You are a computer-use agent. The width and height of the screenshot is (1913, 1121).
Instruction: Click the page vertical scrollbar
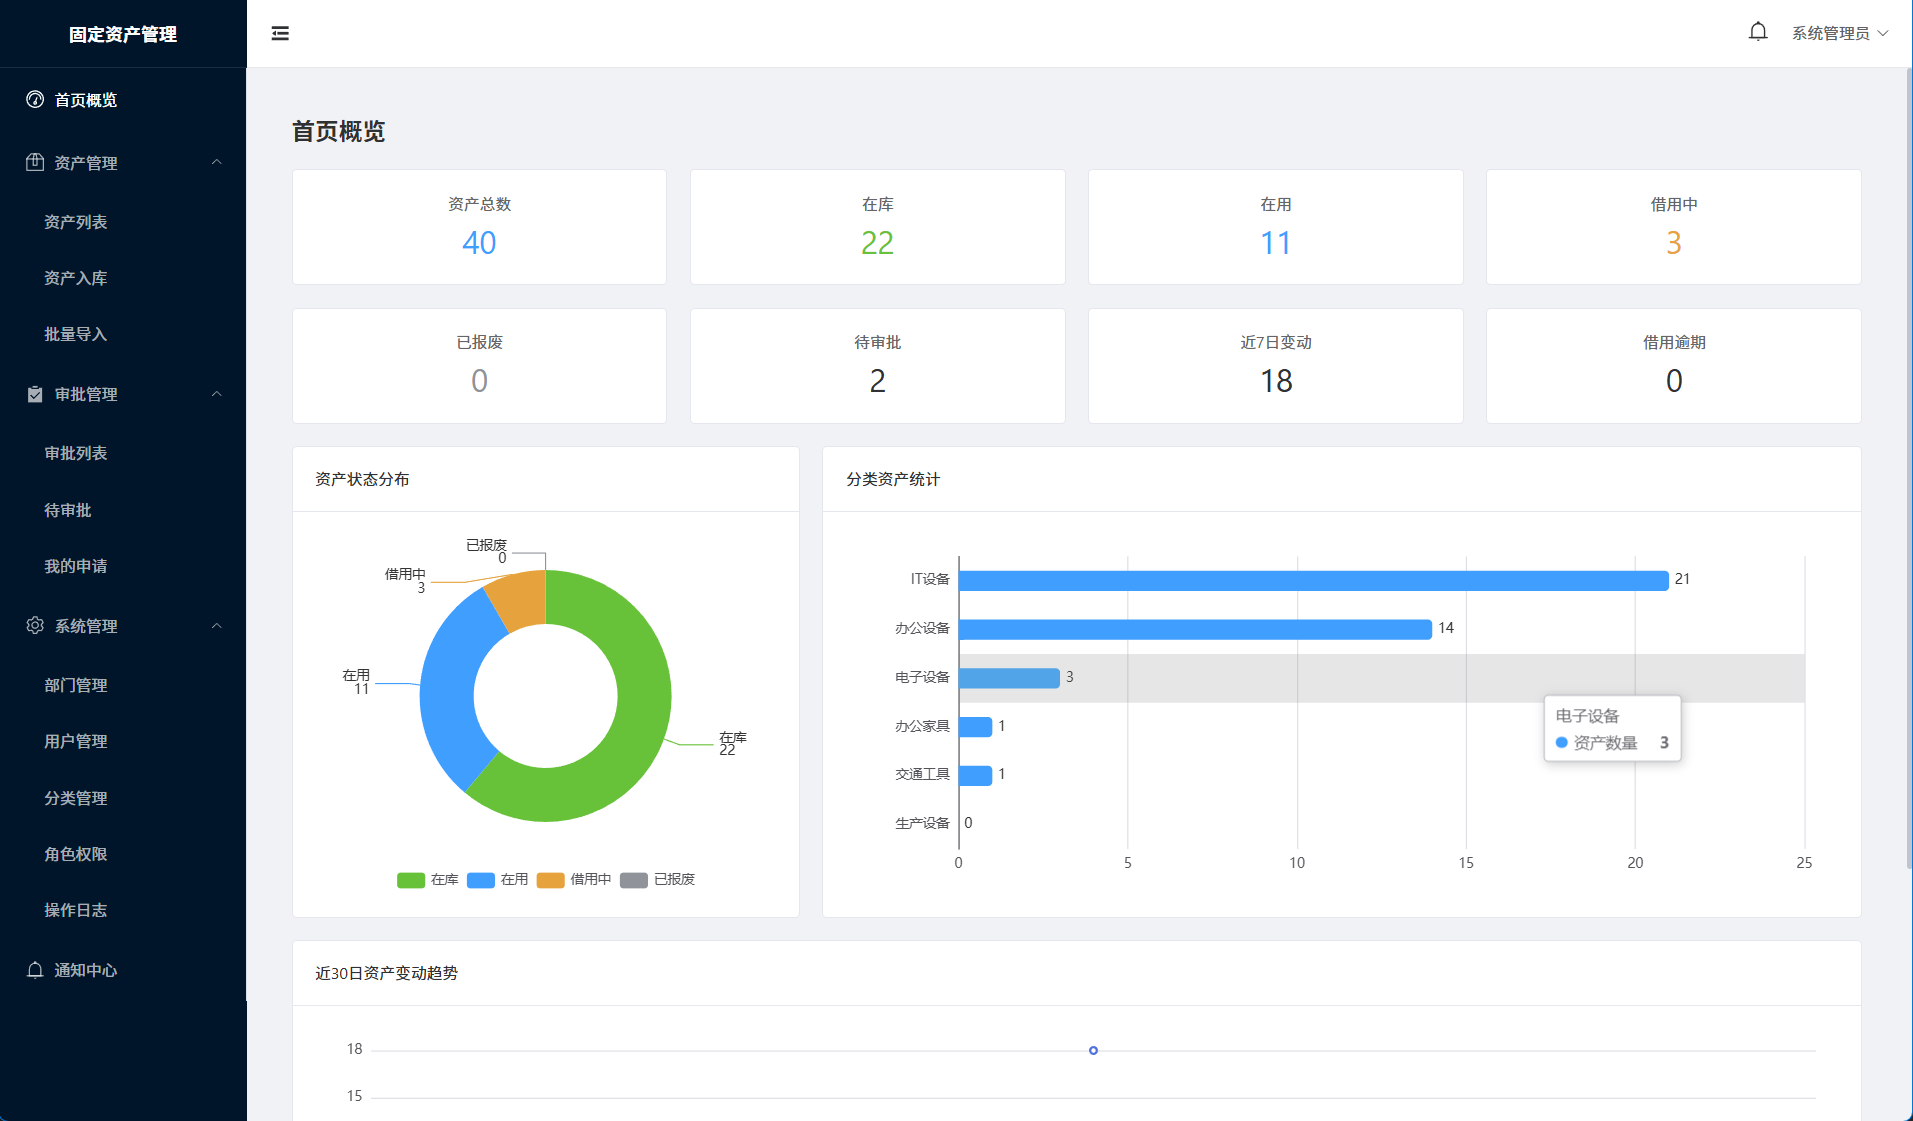(x=1909, y=470)
